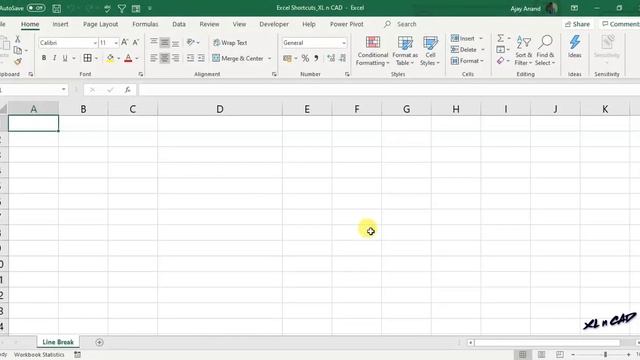
Task: Switch to Page Break Preview
Action: click(560, 355)
